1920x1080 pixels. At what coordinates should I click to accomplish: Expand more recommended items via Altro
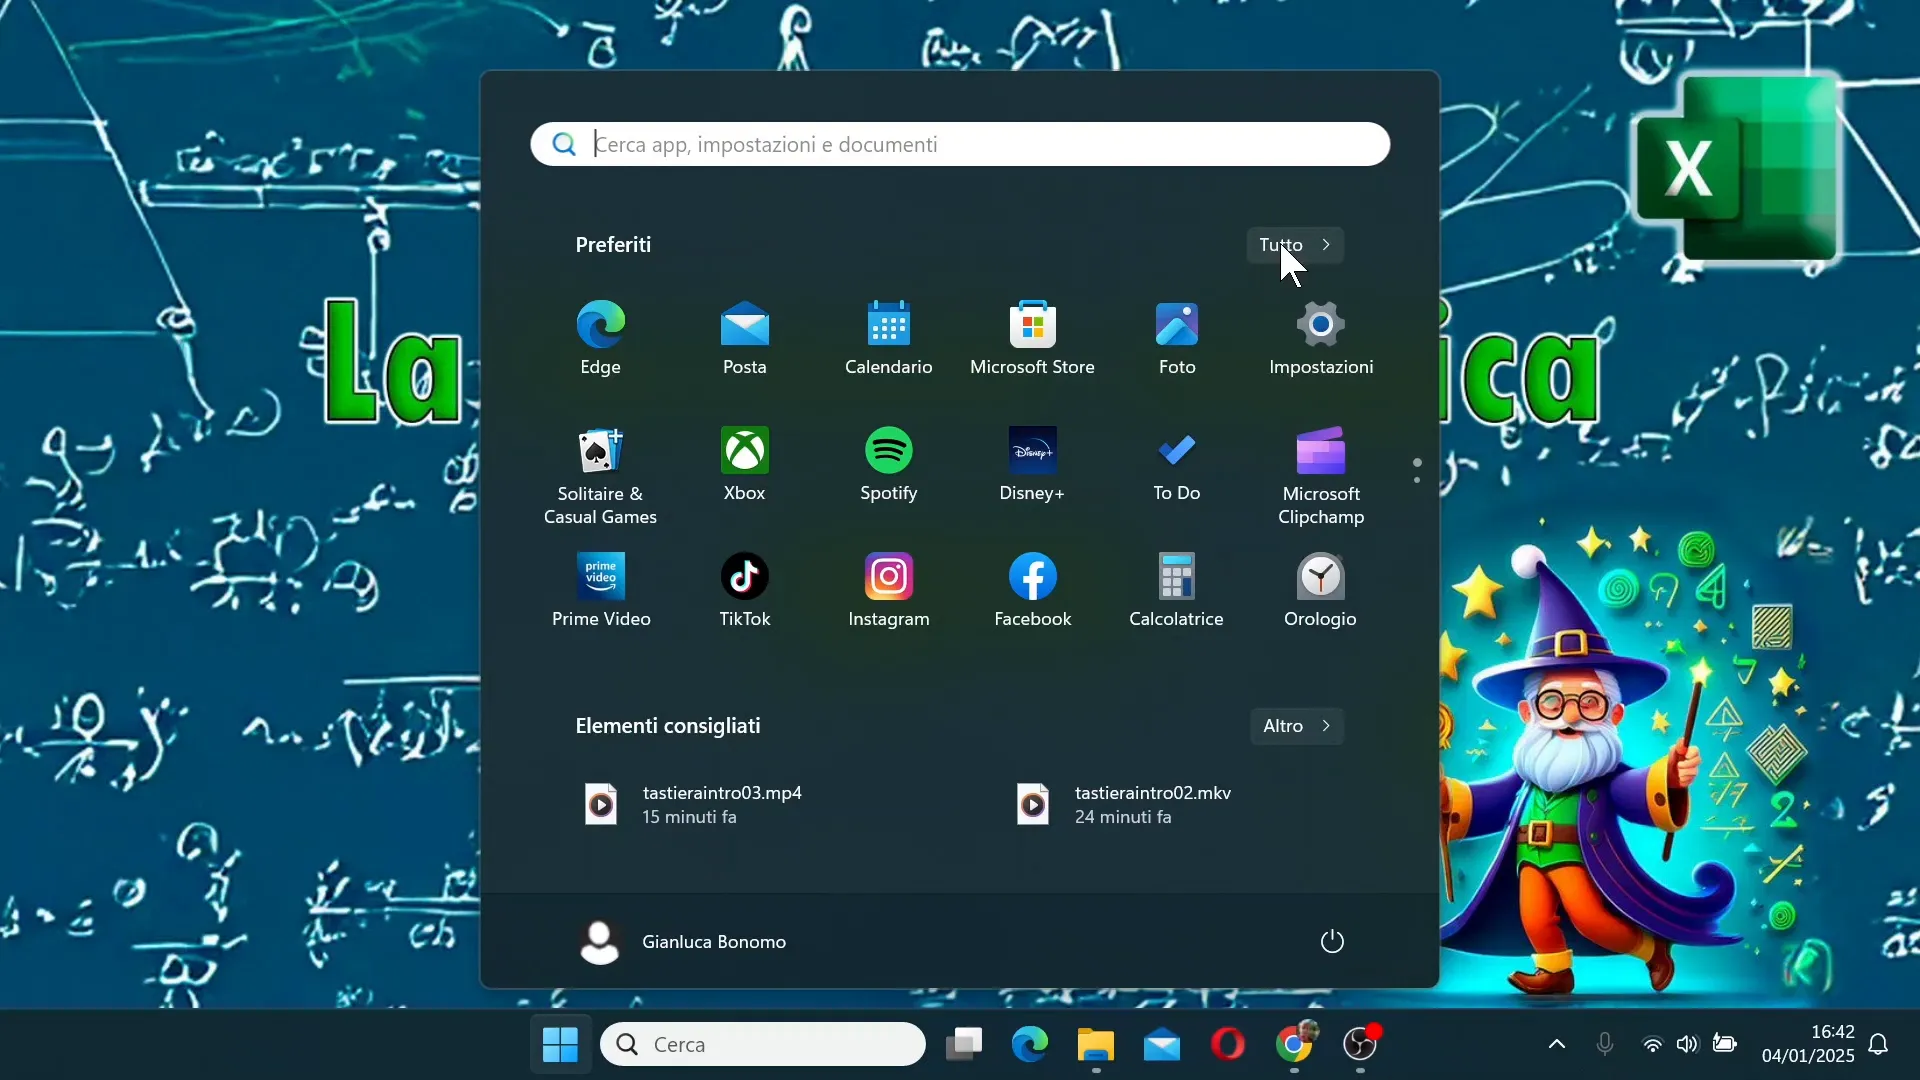[1297, 726]
